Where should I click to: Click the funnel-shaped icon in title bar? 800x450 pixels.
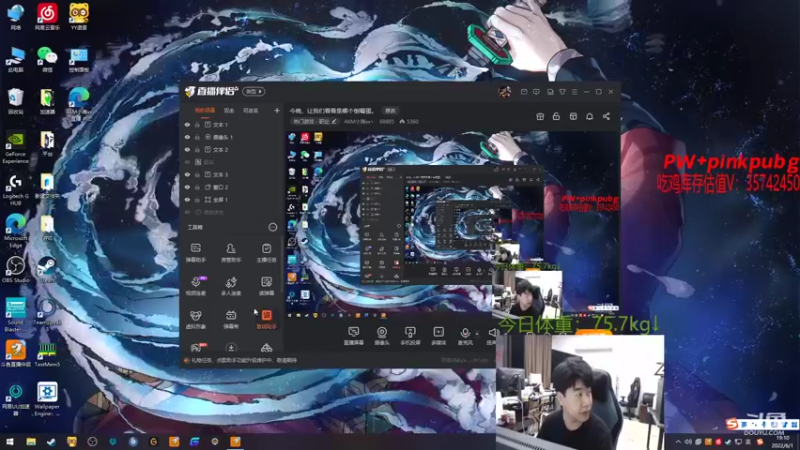[562, 92]
